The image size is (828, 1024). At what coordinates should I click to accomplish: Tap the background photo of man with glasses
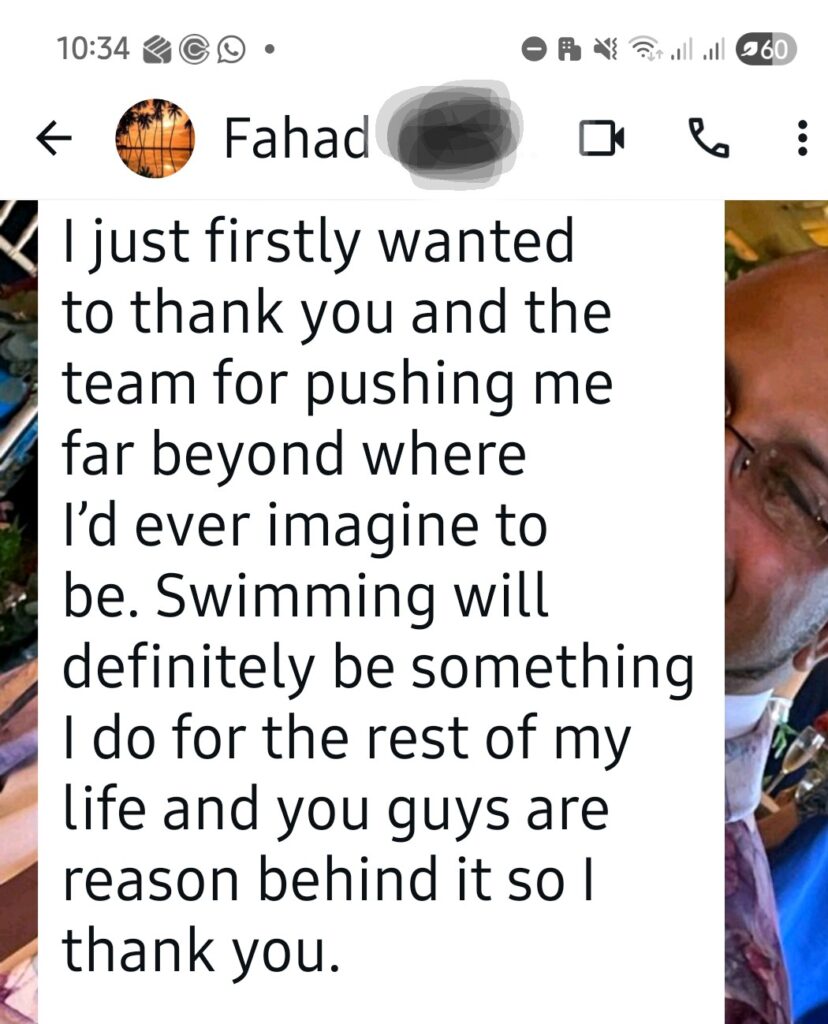776,500
